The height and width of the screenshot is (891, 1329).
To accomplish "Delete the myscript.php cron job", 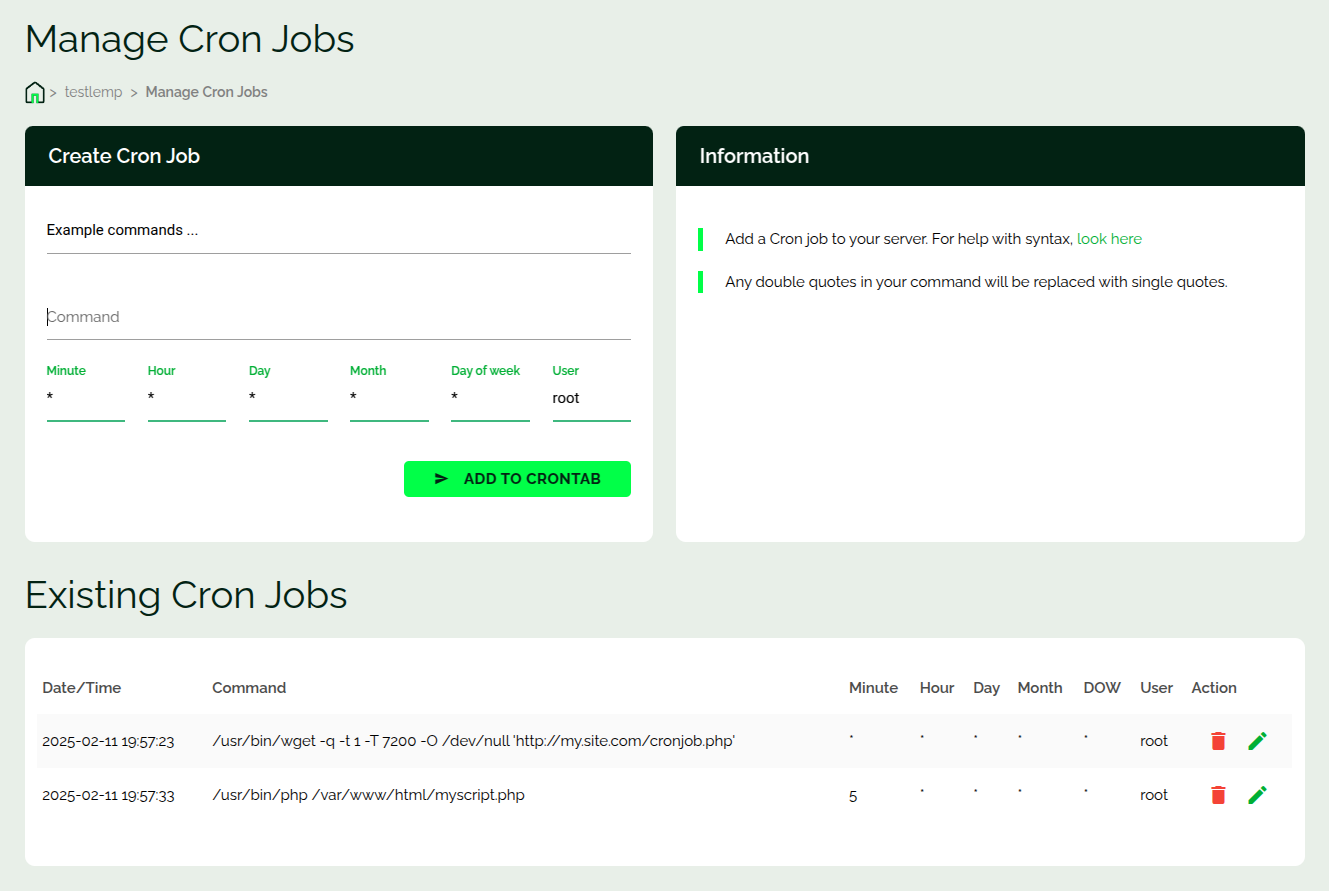I will [x=1218, y=795].
